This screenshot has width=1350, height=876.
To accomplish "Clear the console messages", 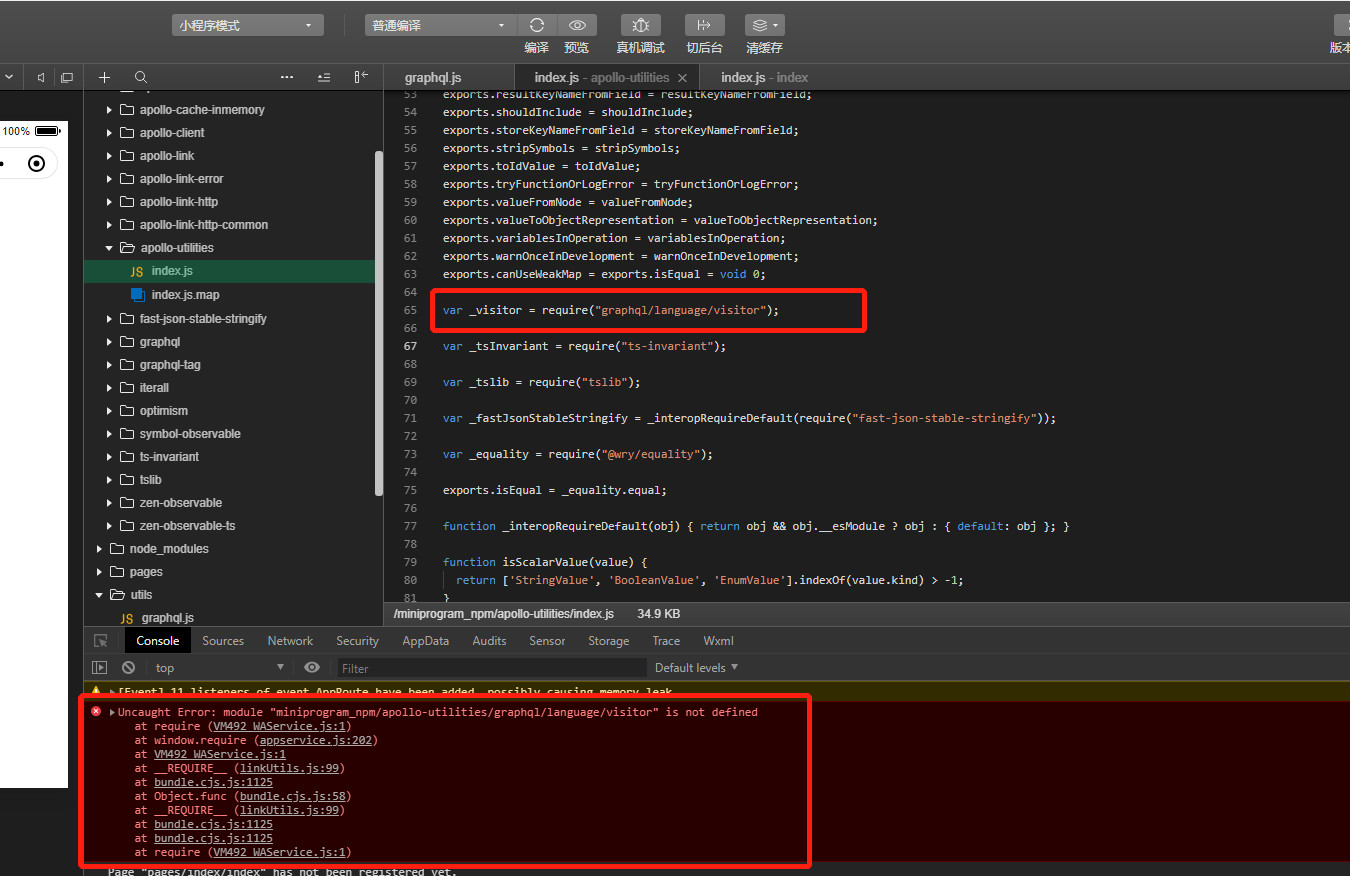I will 128,668.
